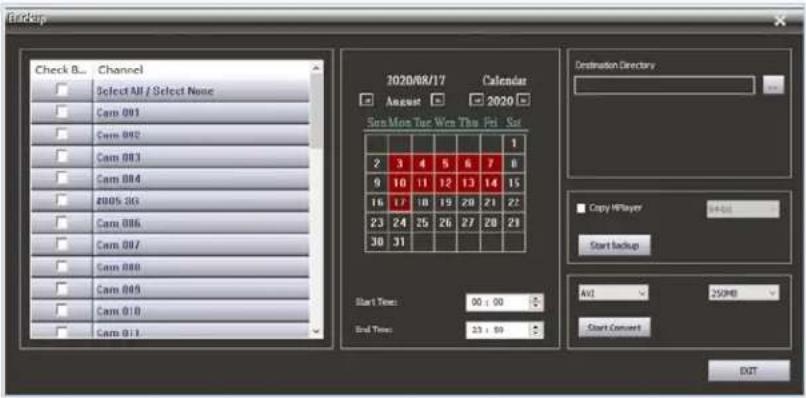Close the Backup dialog window
Screen dimensions: 806x398
(780, 21)
